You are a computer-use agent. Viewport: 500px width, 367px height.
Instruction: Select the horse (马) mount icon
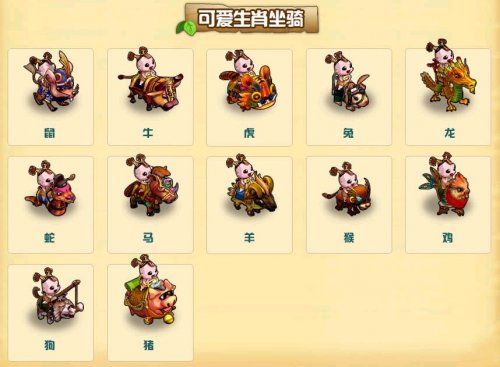[x=151, y=185]
